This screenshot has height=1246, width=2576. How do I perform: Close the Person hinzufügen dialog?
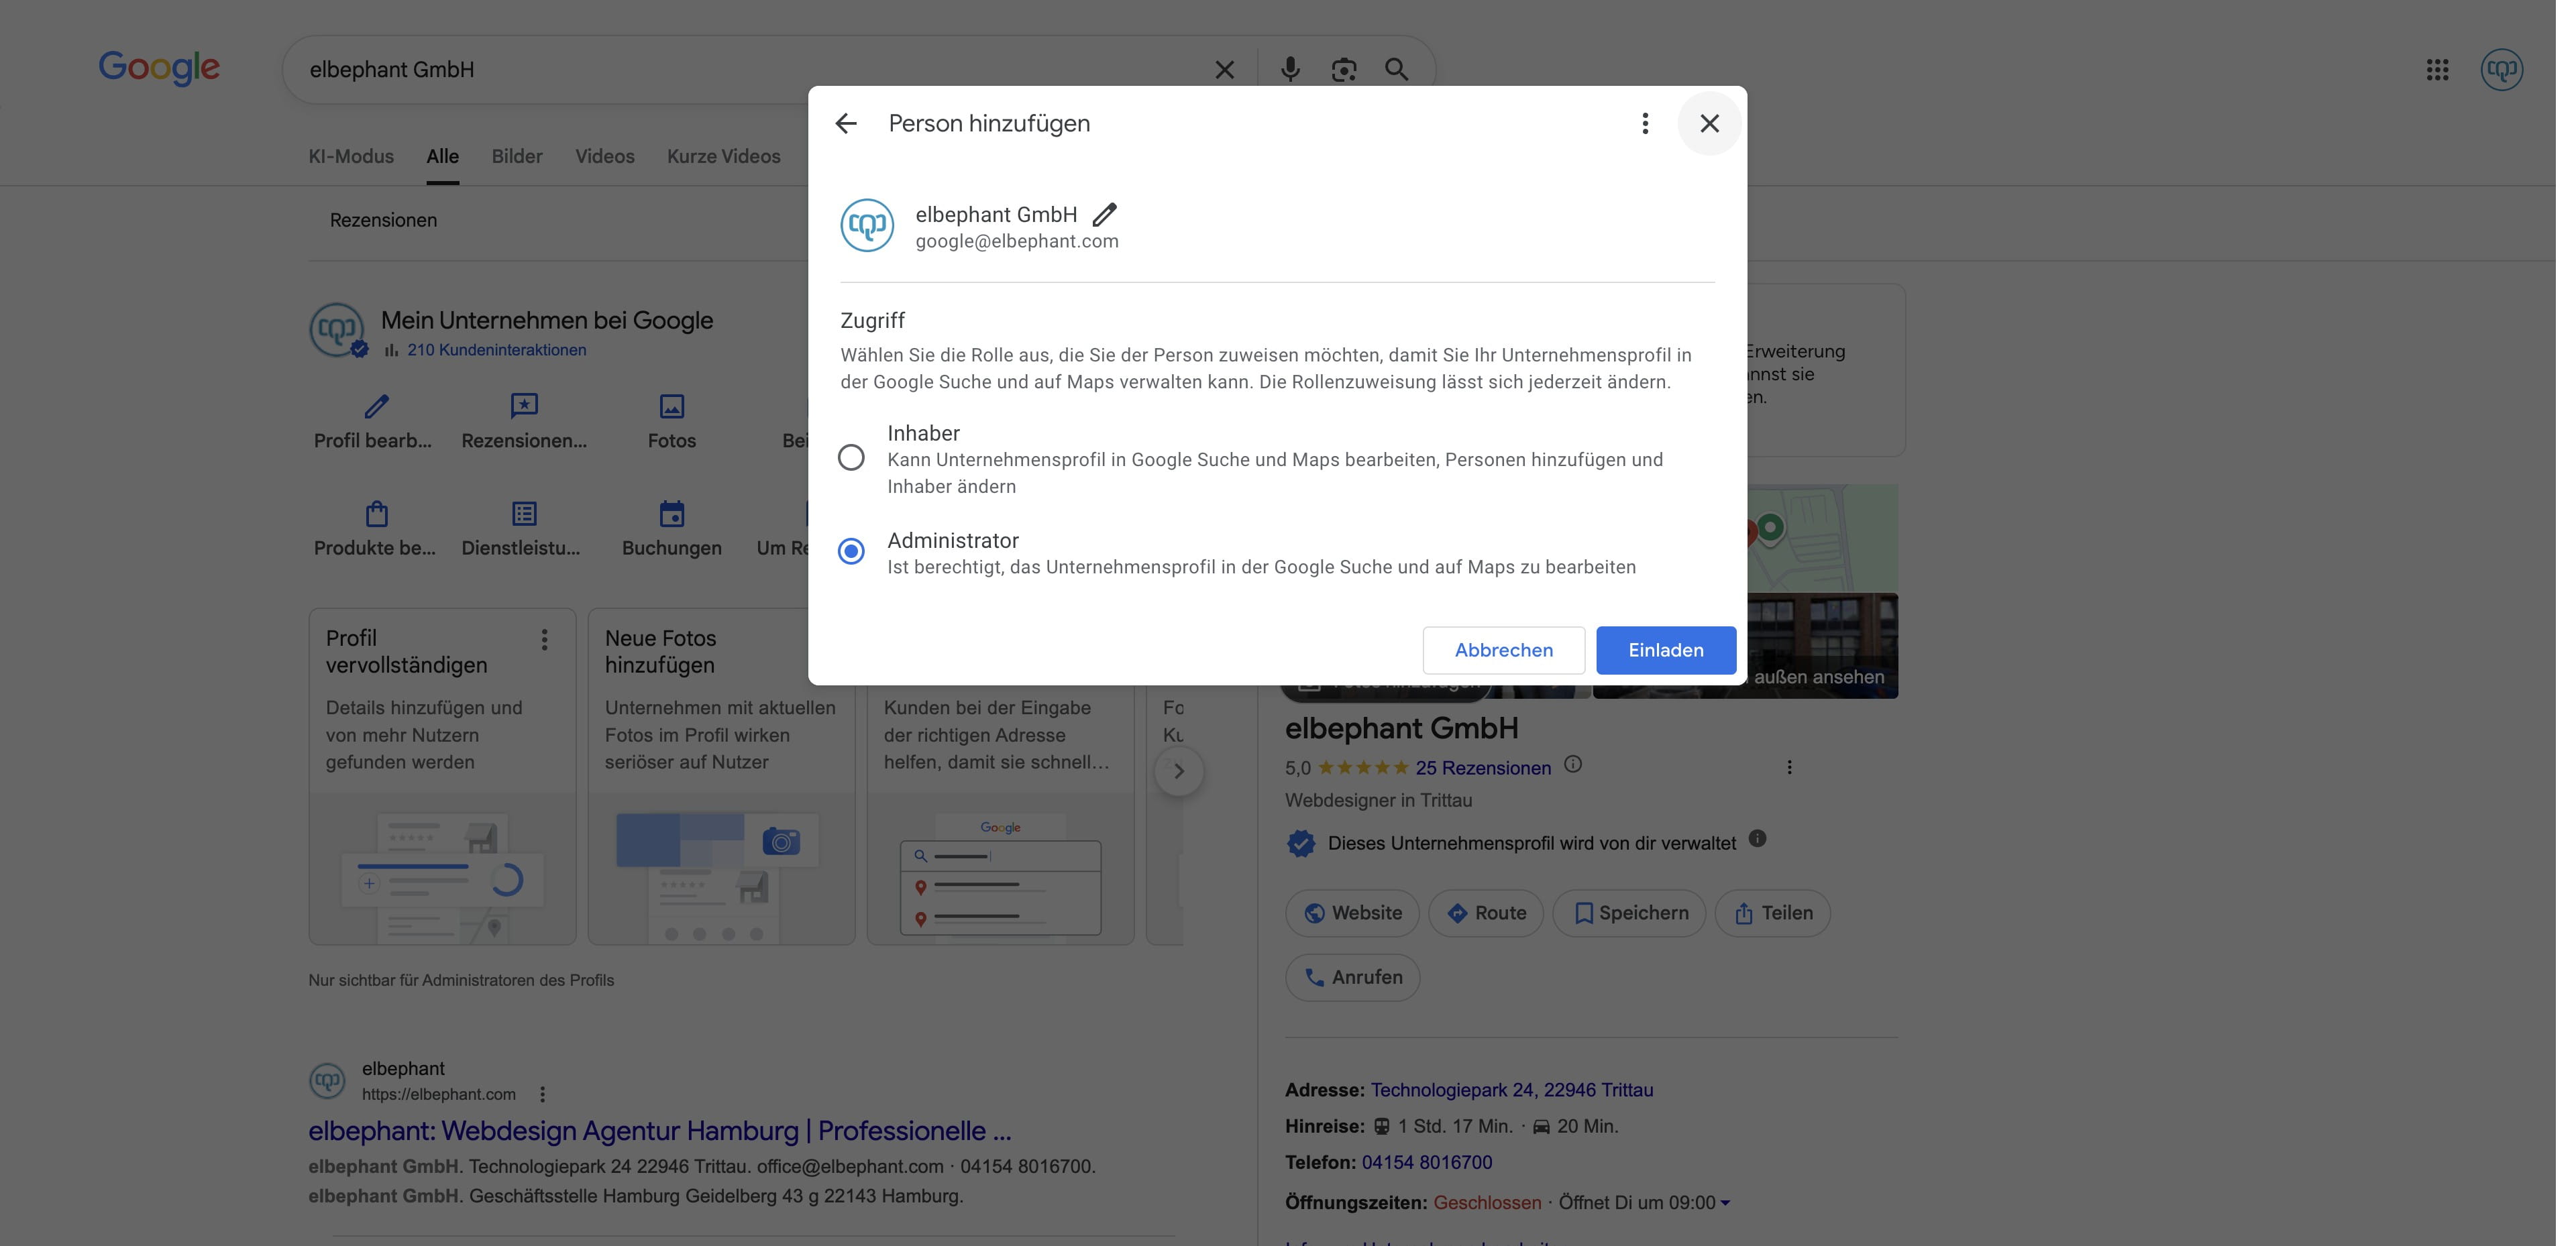pos(1709,124)
